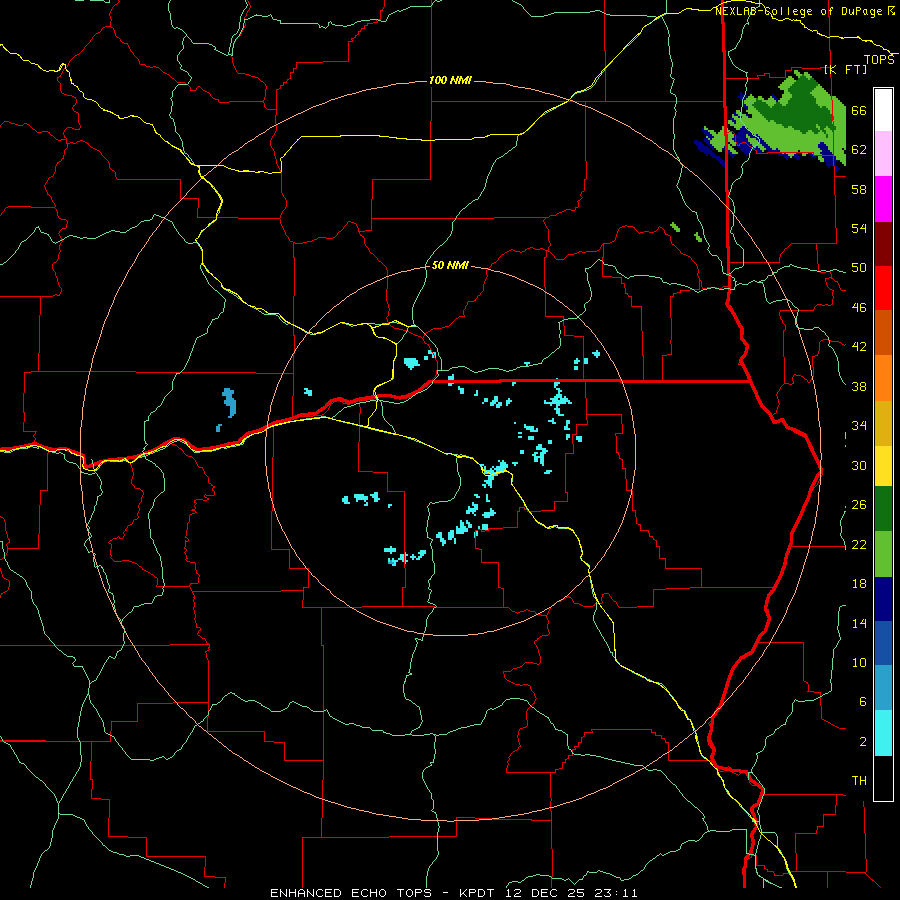Pick the cyan swatch beside 2
The image size is (900, 900).
point(883,733)
